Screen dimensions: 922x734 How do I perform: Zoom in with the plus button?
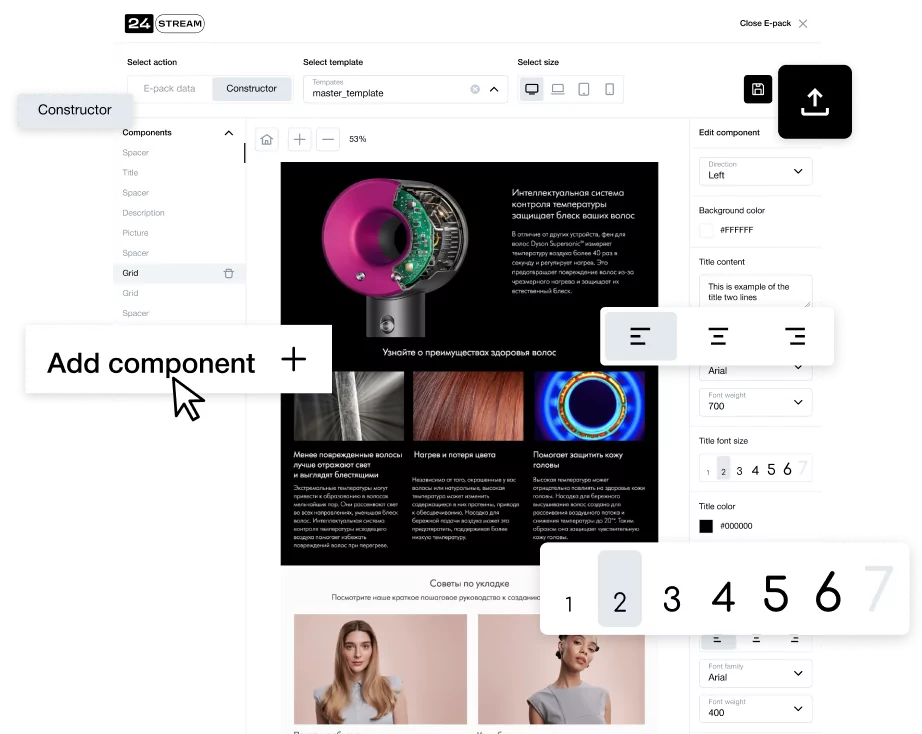click(x=299, y=139)
